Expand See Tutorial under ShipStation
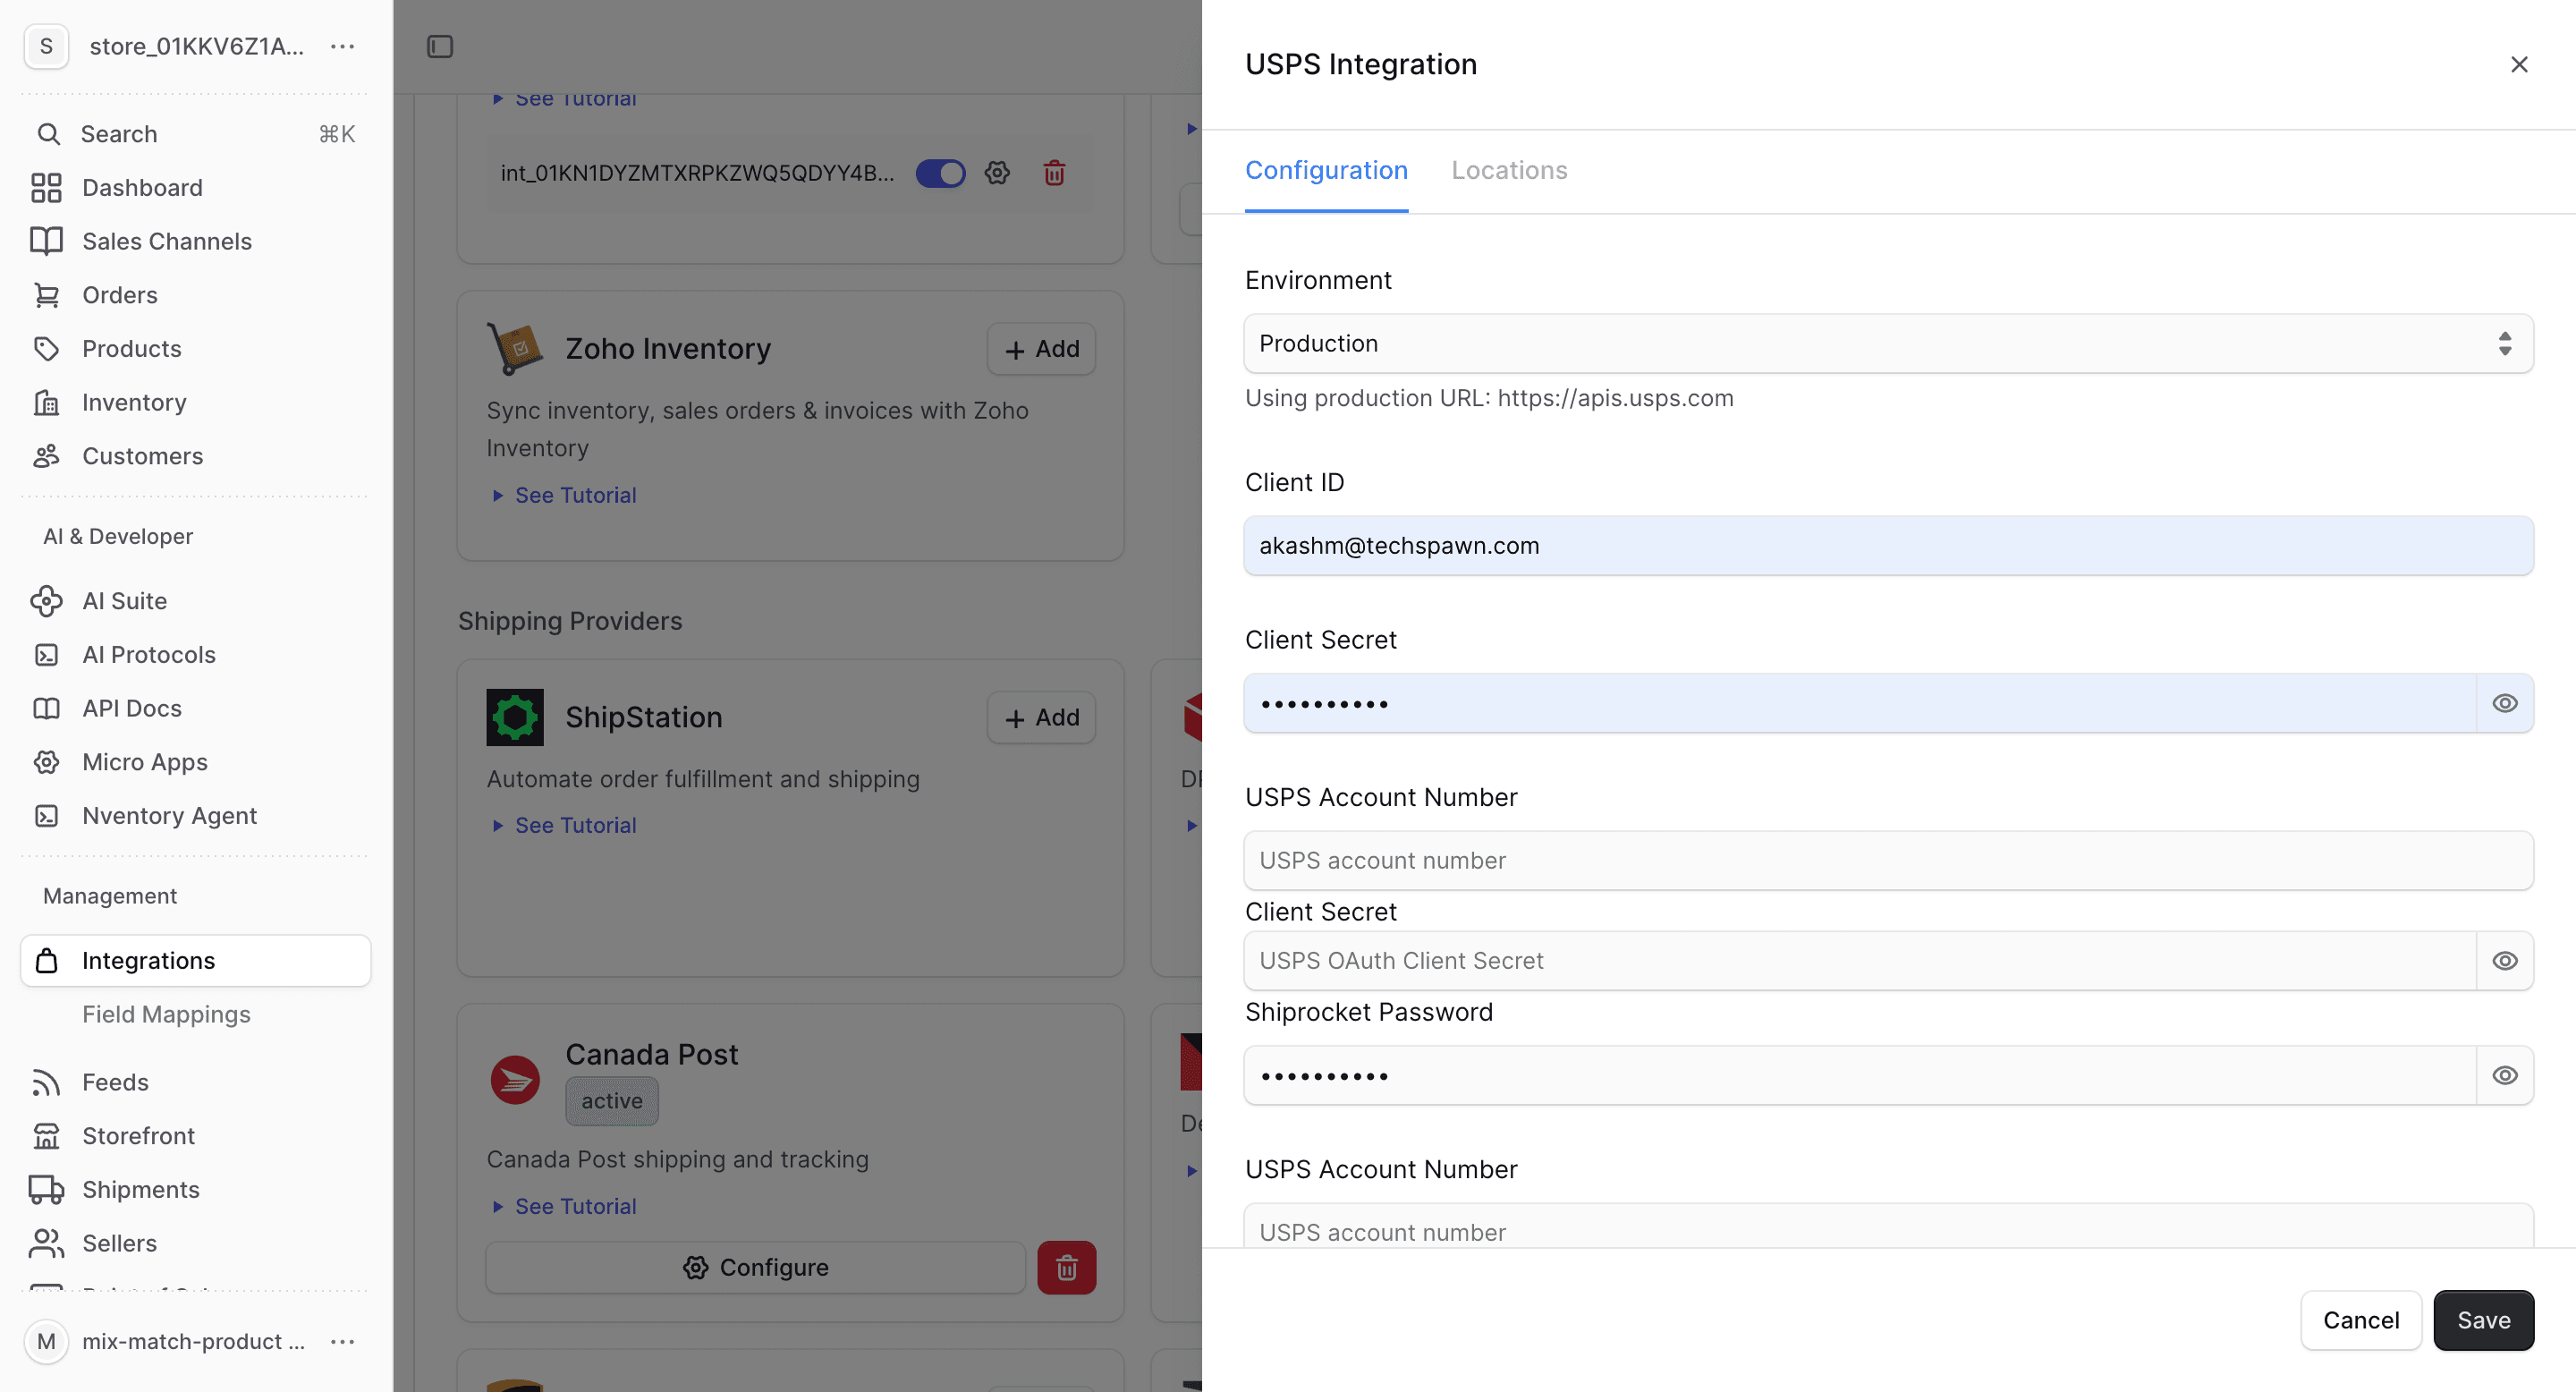 565,826
